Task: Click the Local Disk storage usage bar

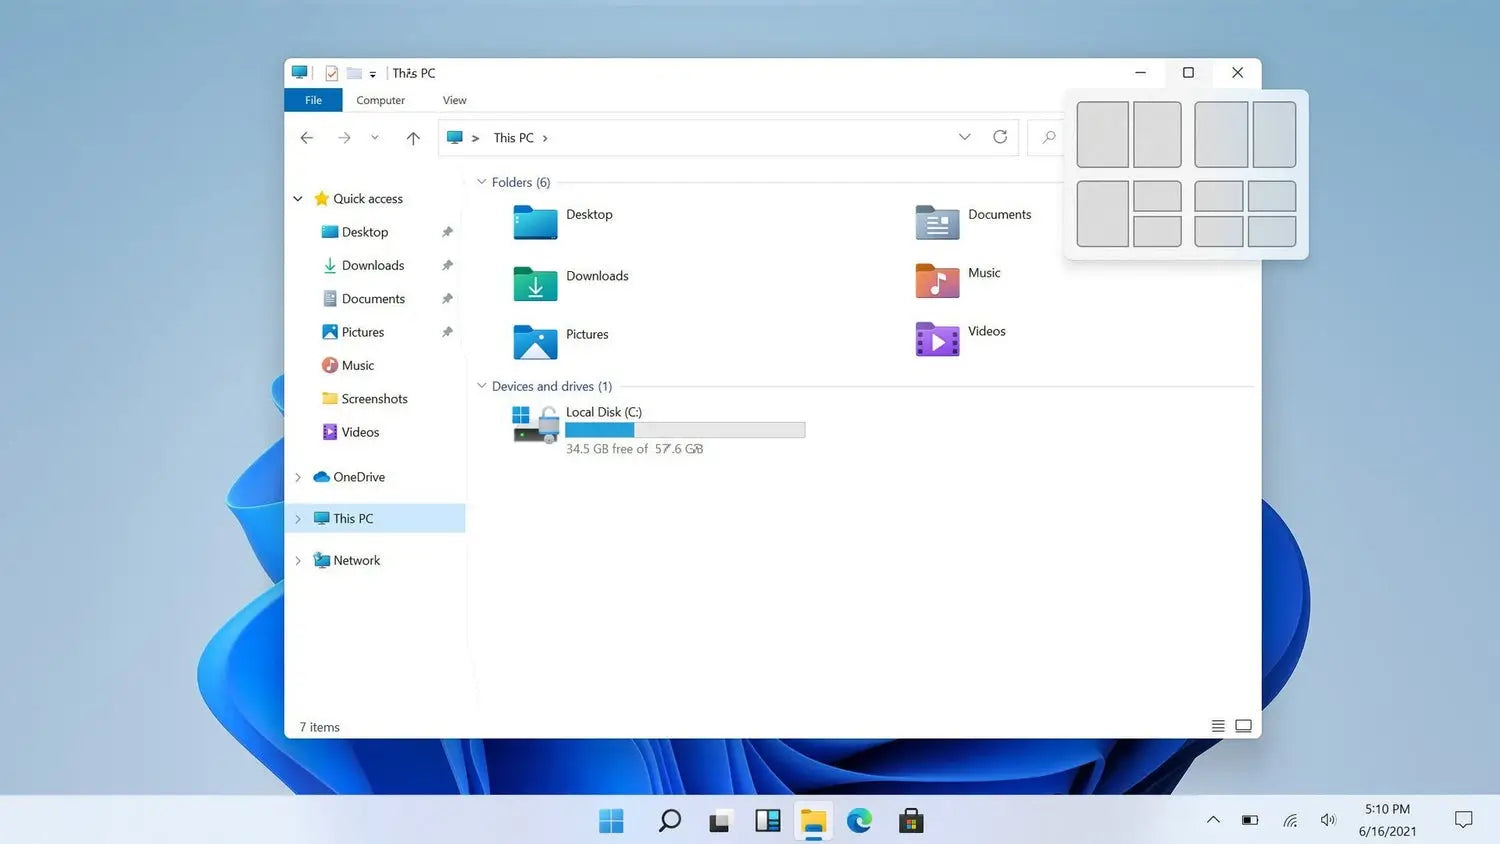Action: click(685, 429)
